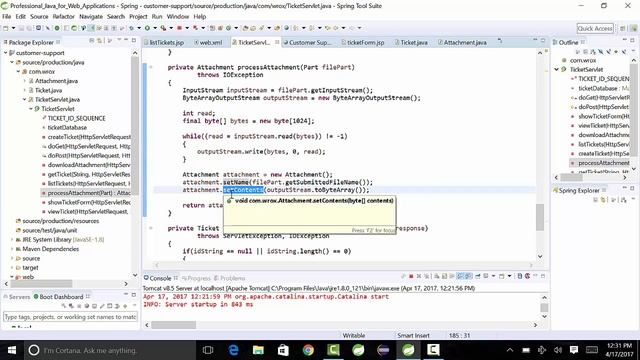Switch to the Ticket.java editor tab

point(411,42)
